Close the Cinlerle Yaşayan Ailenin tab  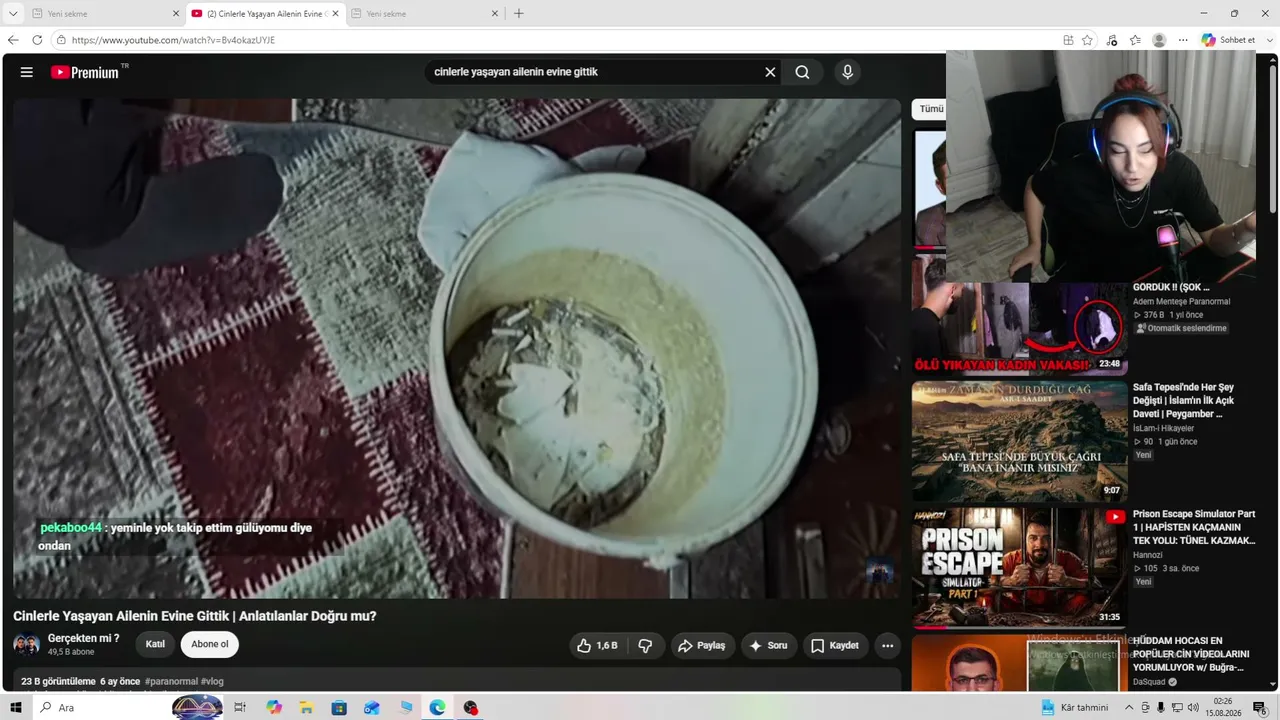[x=335, y=14]
